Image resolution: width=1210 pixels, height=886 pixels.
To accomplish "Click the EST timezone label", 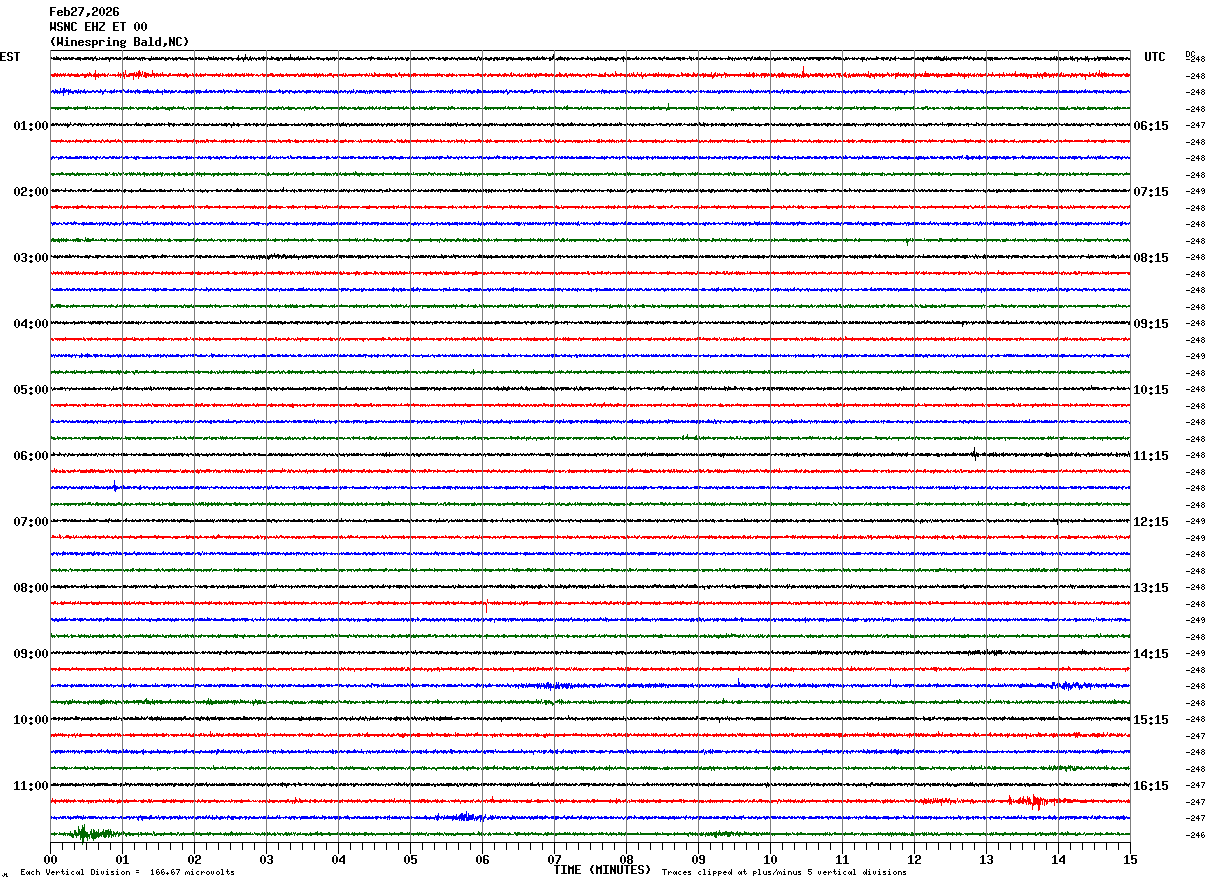I will coord(10,57).
